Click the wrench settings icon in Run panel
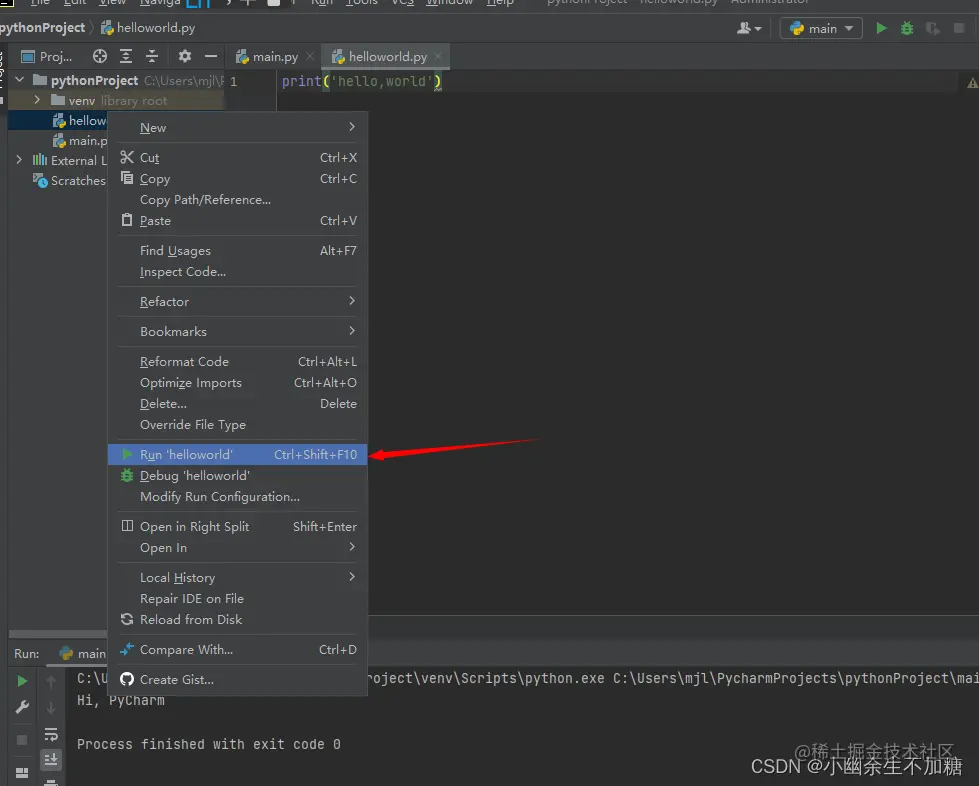 [x=22, y=707]
